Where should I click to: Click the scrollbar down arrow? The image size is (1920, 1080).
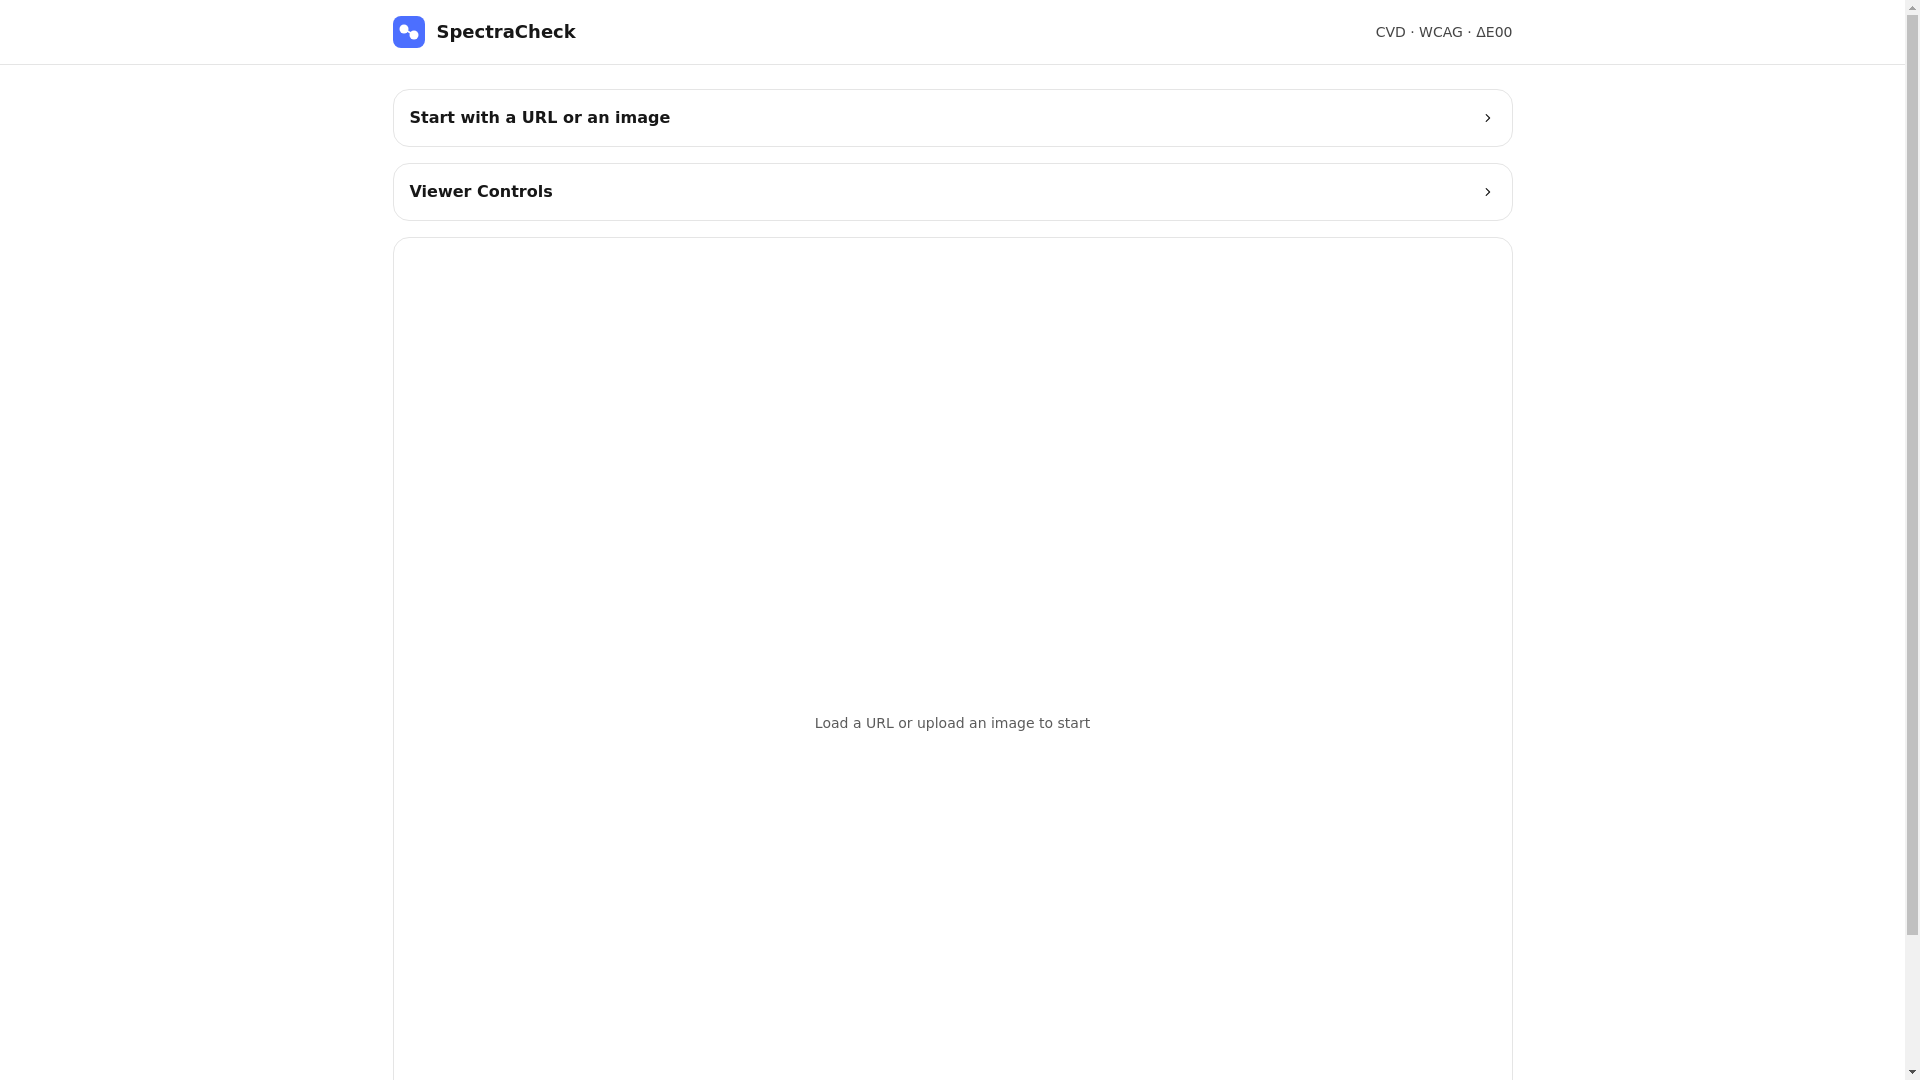pos(1912,1072)
